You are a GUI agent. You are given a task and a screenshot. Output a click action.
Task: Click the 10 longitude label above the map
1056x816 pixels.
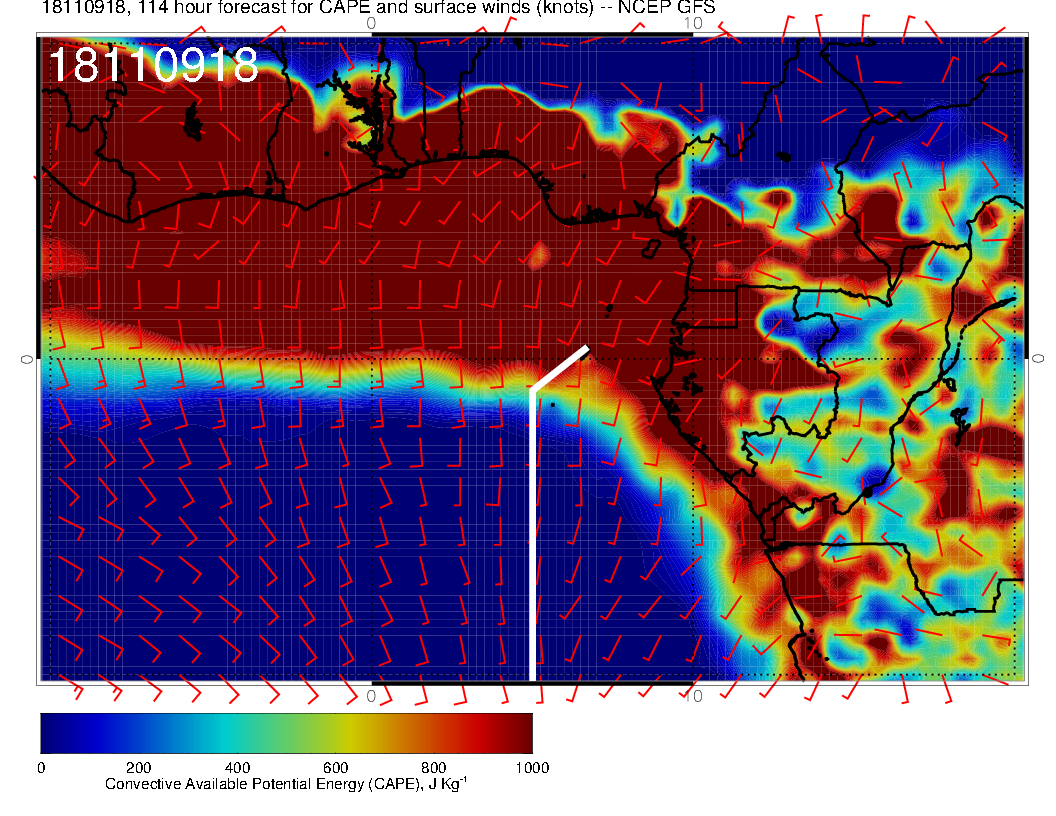[697, 22]
